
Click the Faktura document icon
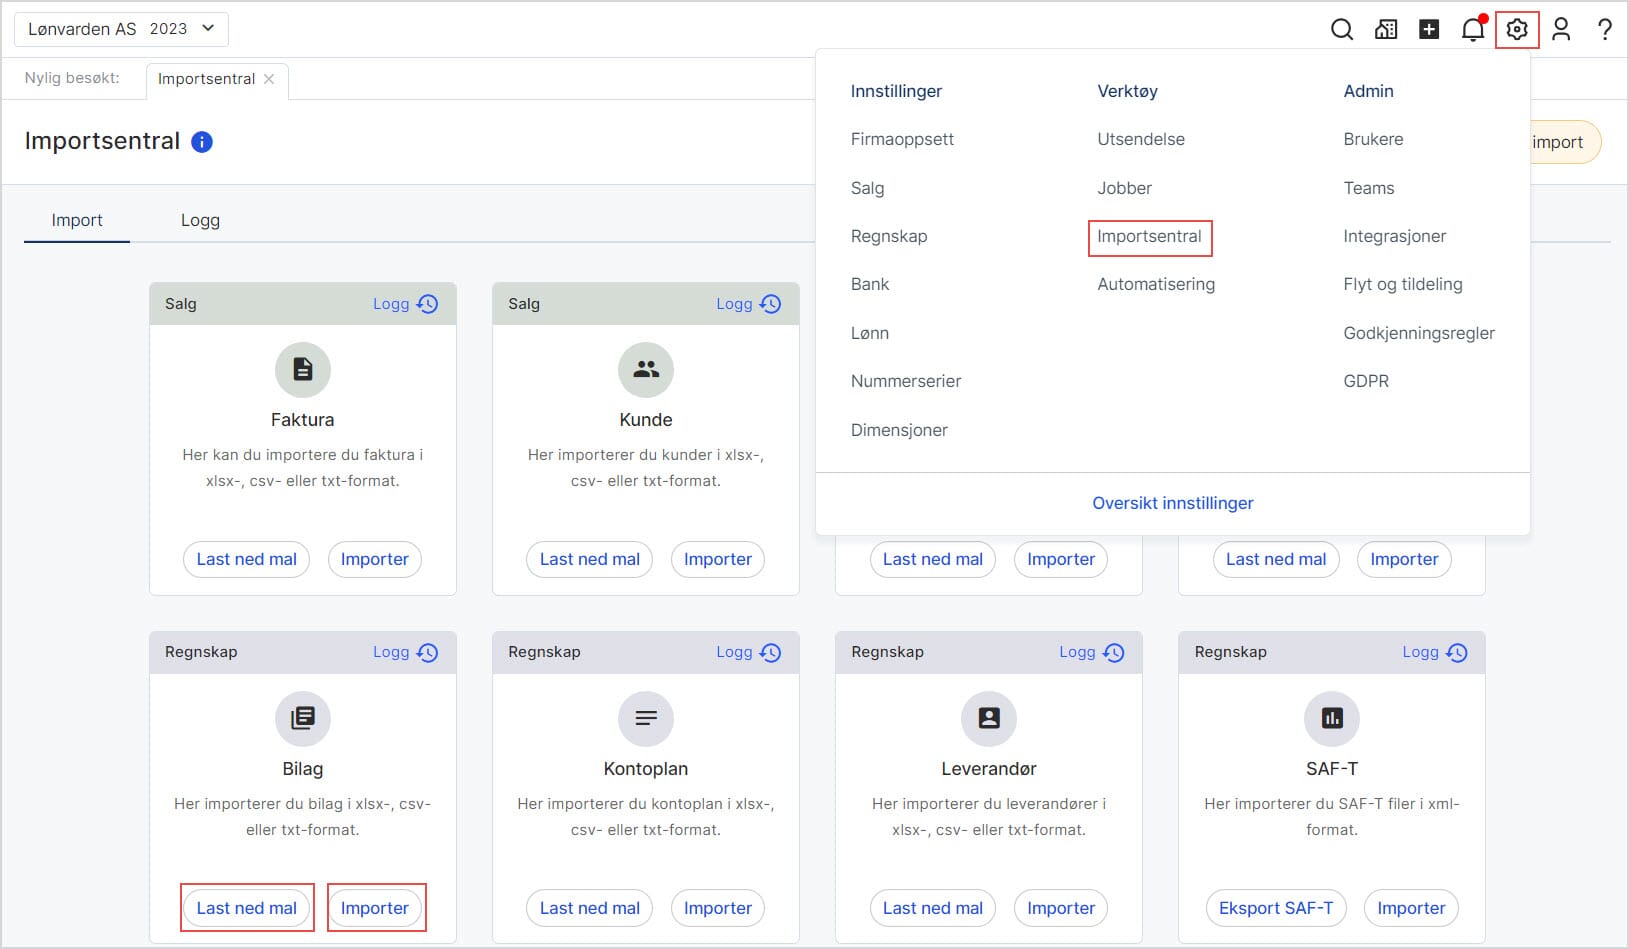(302, 370)
